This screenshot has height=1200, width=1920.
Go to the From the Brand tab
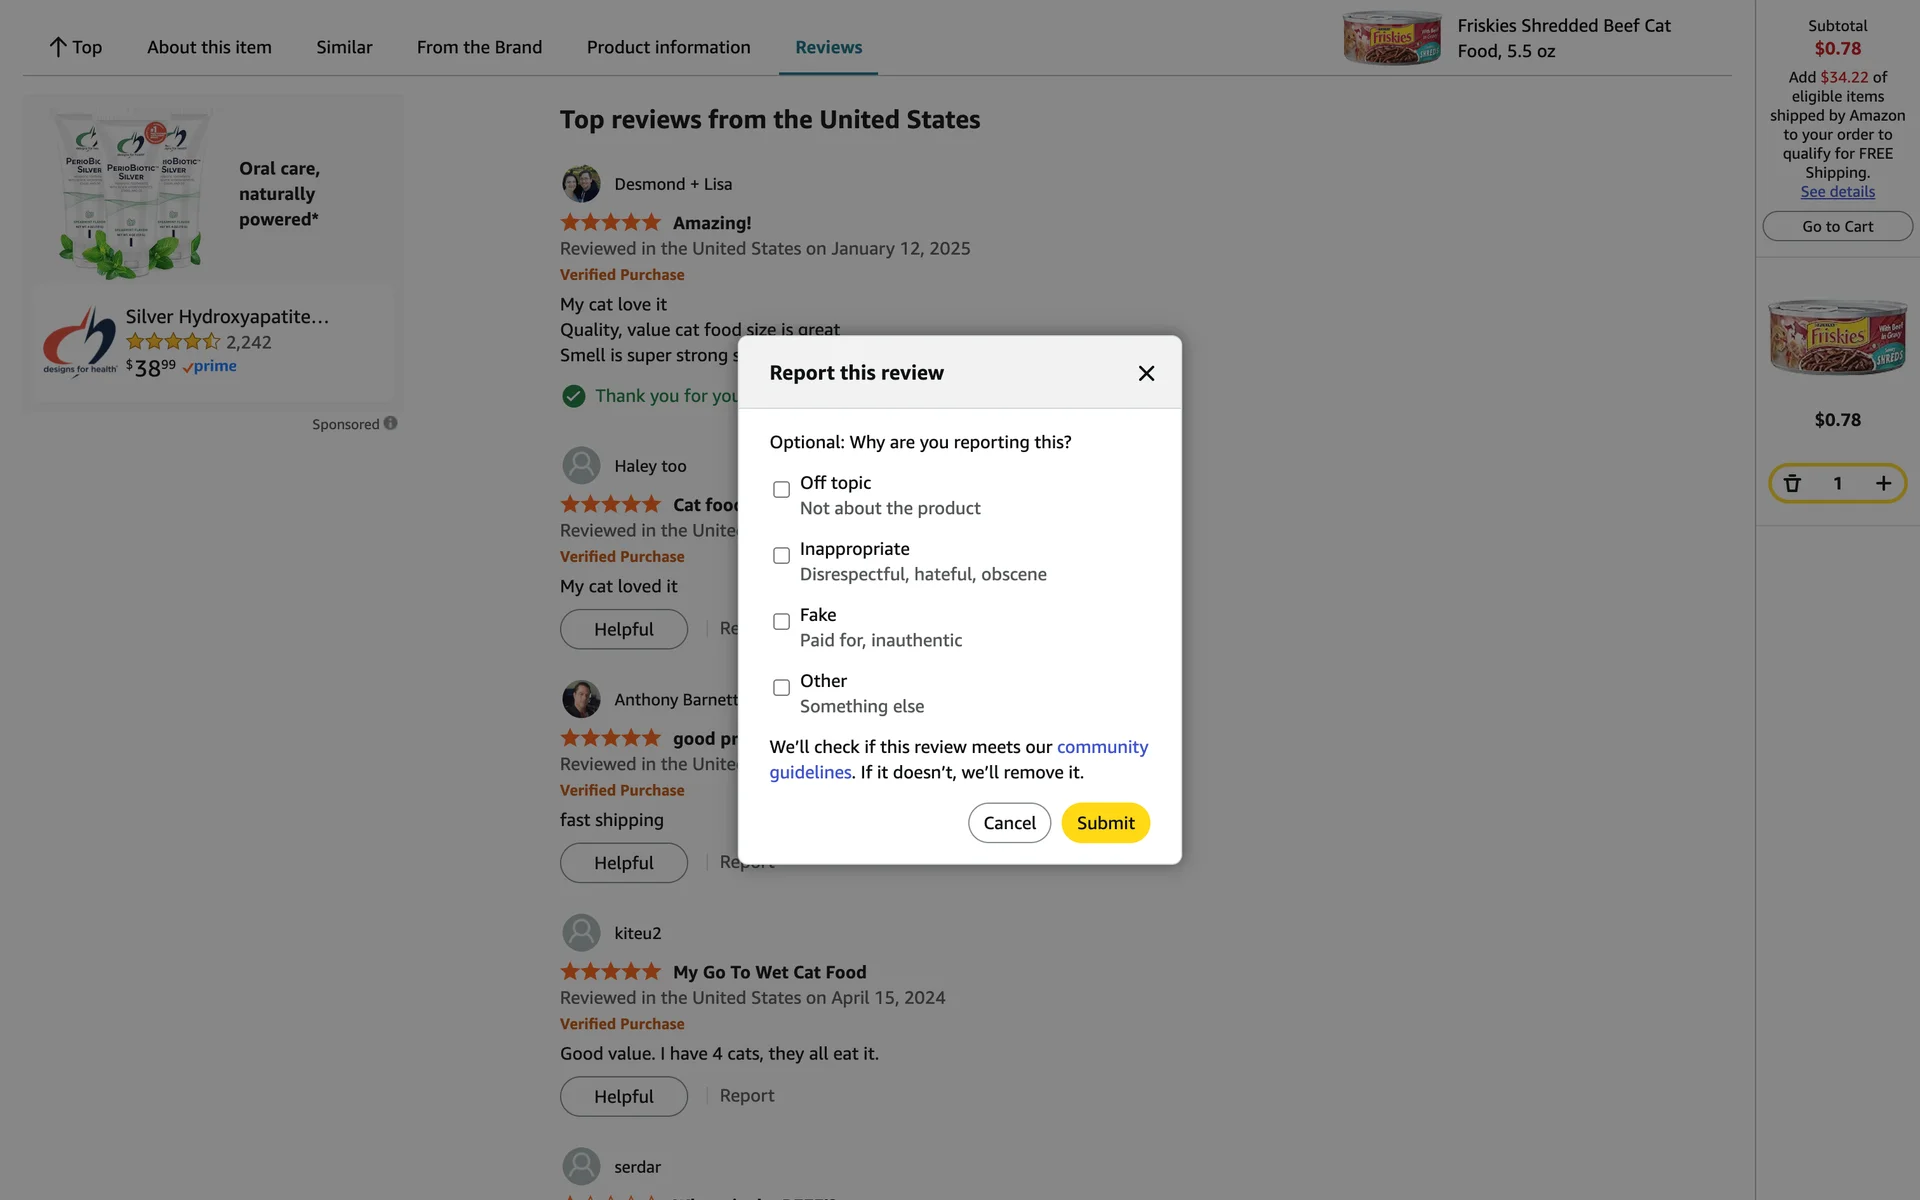(x=479, y=47)
